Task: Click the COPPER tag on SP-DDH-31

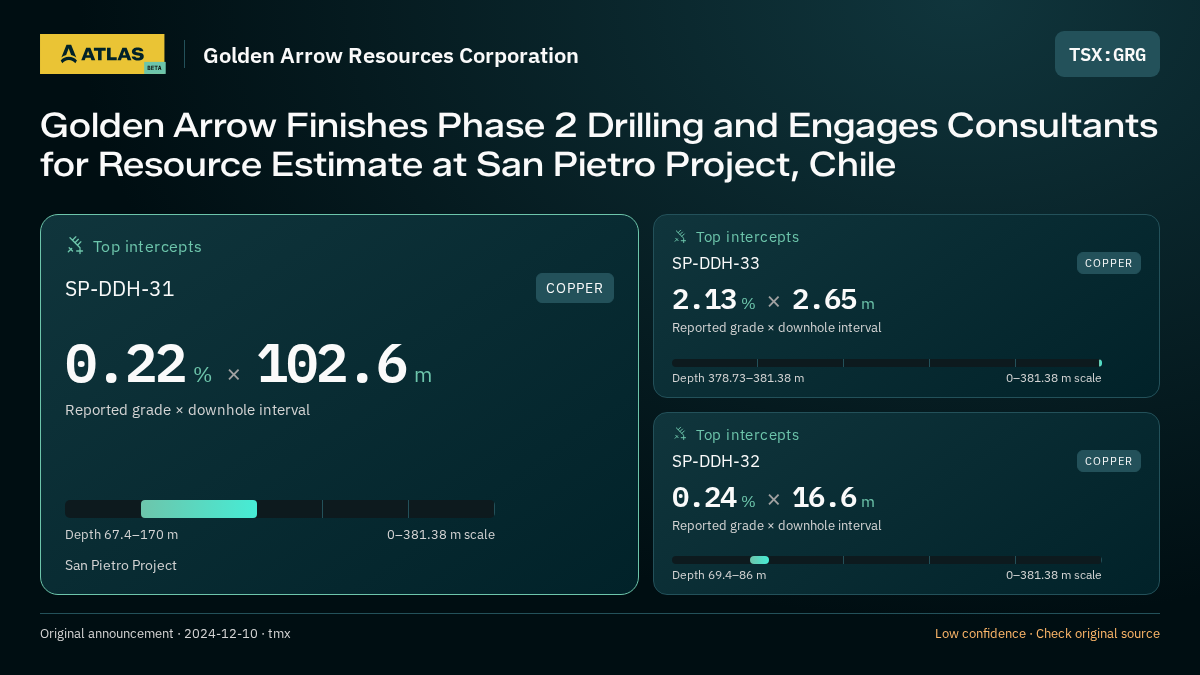Action: point(575,288)
